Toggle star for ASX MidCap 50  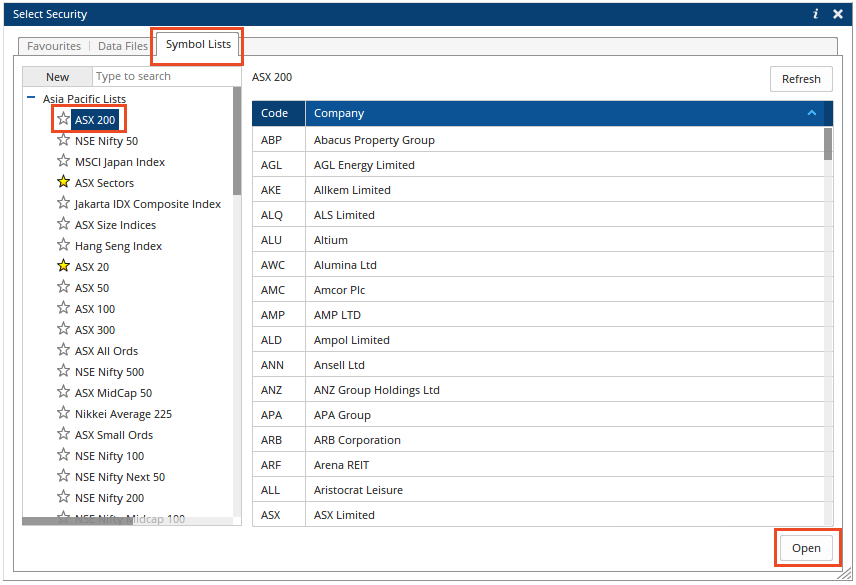tap(63, 392)
